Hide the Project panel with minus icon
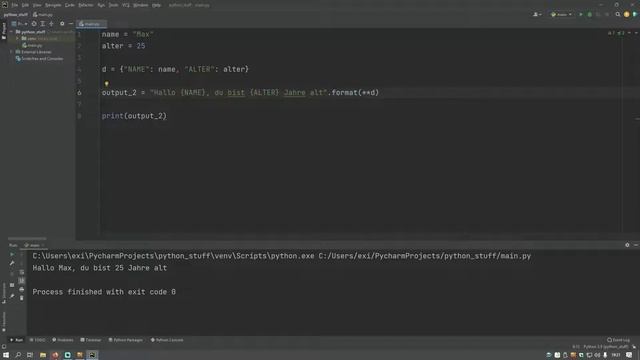This screenshot has width=640, height=360. coord(71,24)
